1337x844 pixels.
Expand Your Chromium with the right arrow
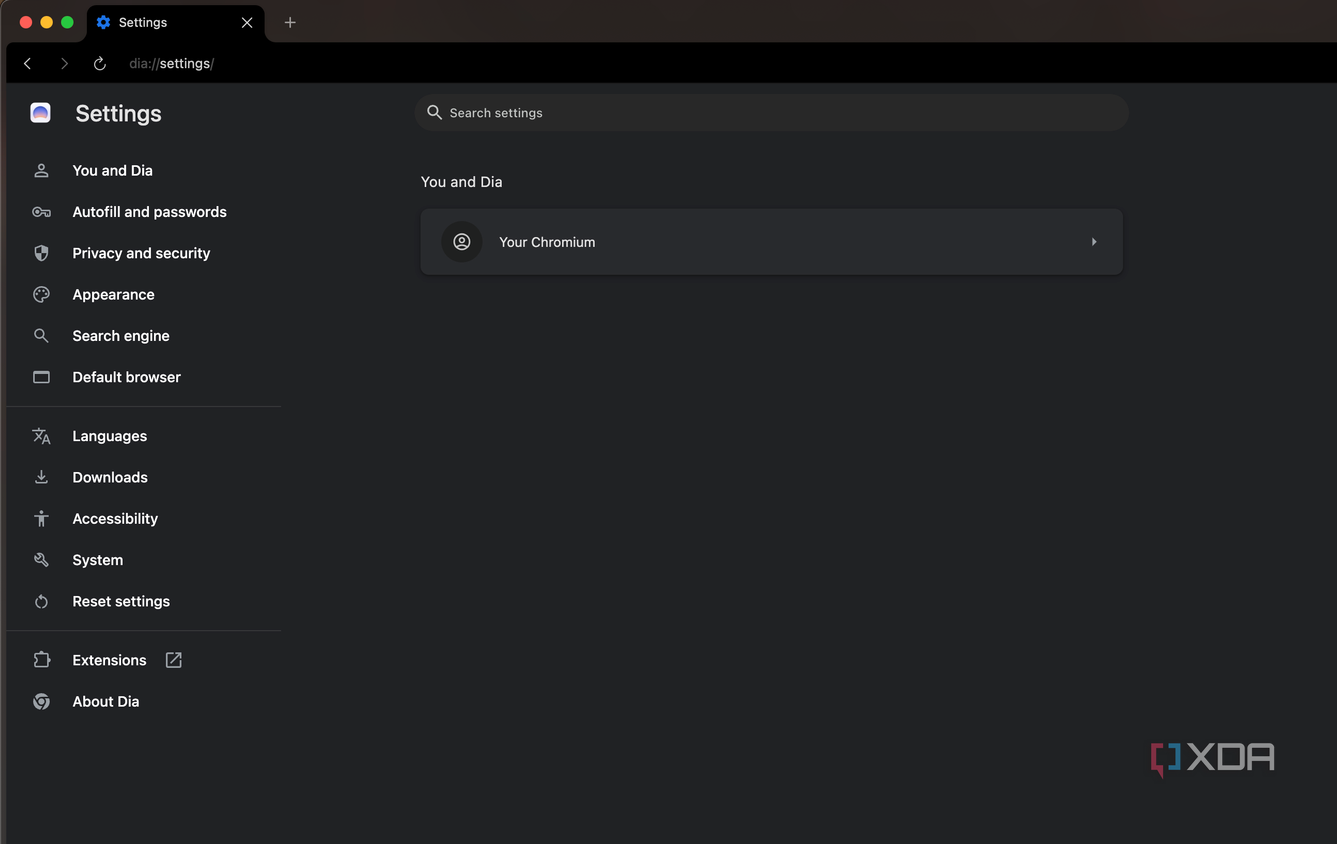click(x=1094, y=242)
